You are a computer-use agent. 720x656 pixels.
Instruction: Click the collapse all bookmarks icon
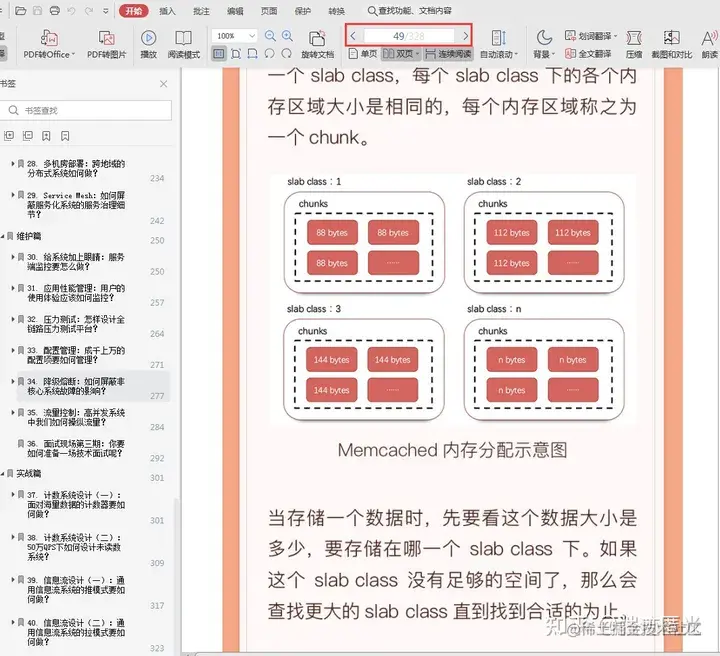pos(28,136)
